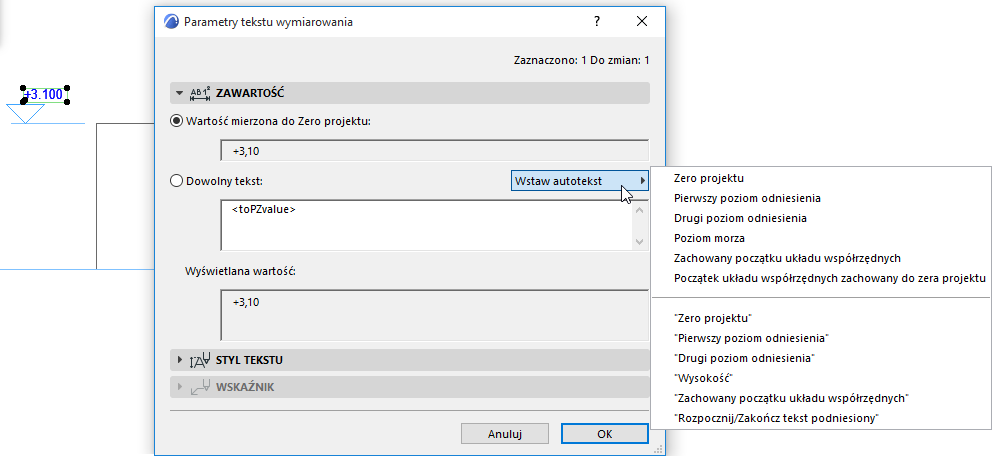Select 'Wartość mierzona do Zero projektu' radio button
992x456 pixels.
click(x=177, y=121)
